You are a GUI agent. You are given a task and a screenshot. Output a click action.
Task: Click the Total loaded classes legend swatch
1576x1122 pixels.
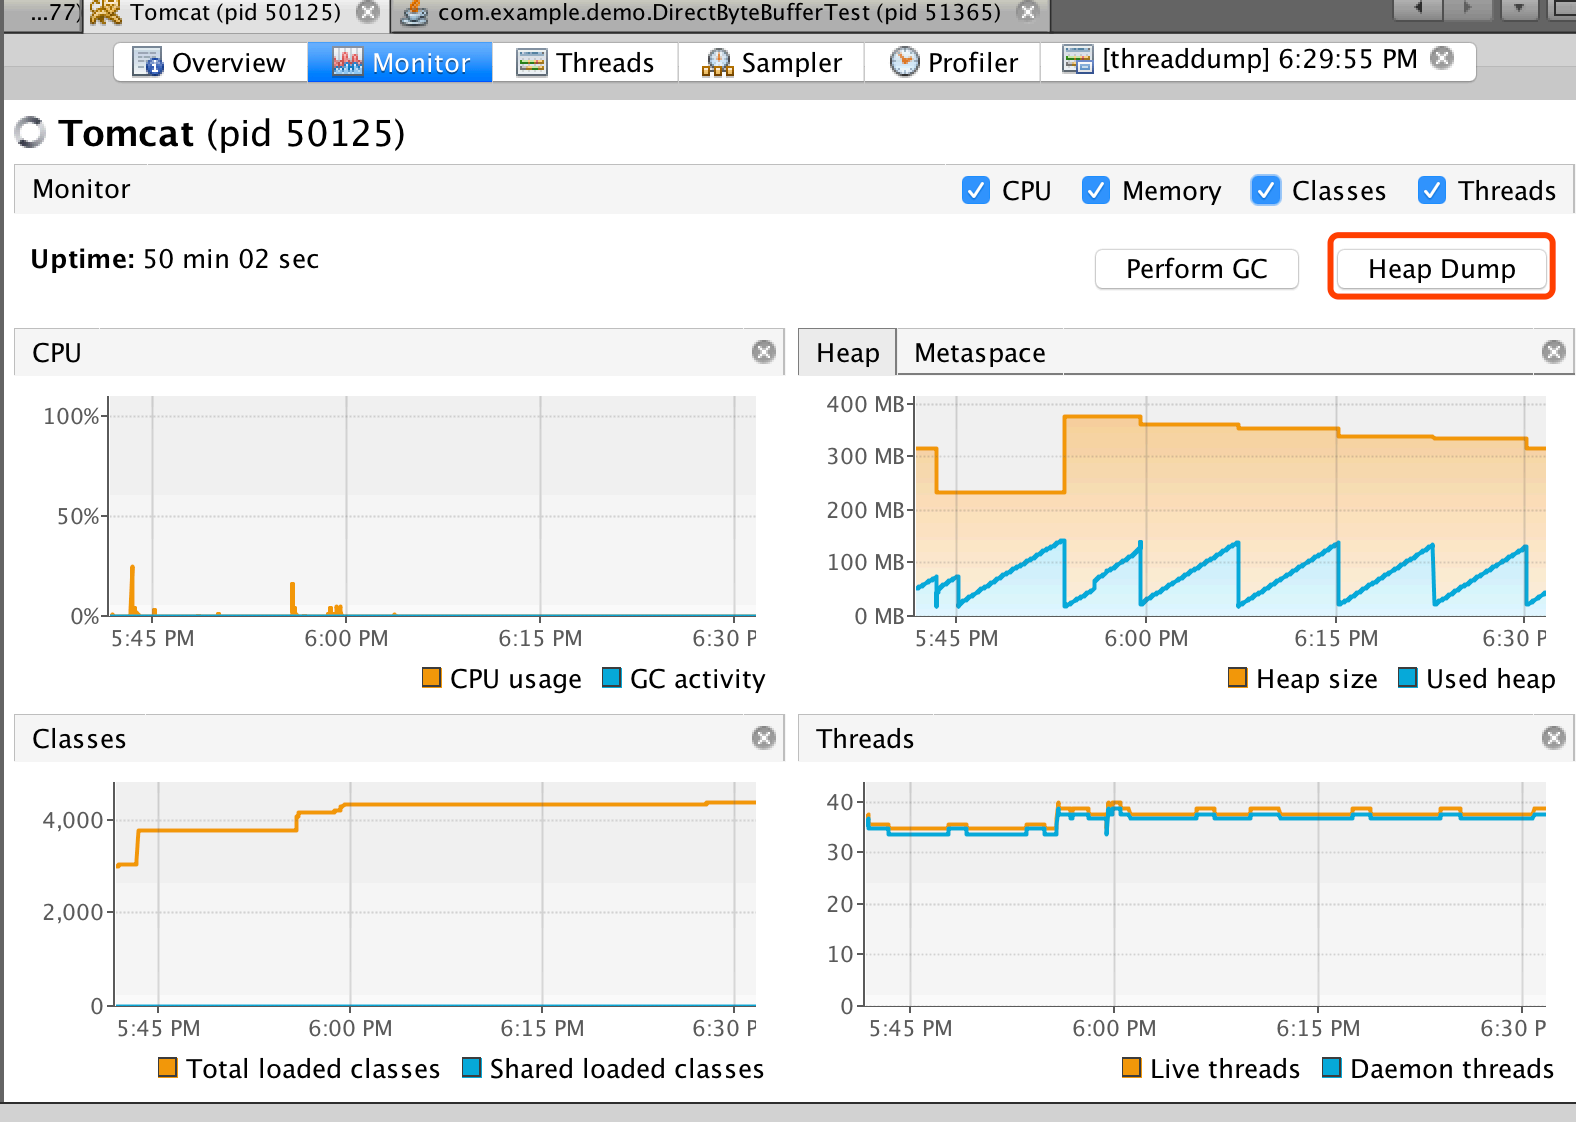click(x=168, y=1068)
